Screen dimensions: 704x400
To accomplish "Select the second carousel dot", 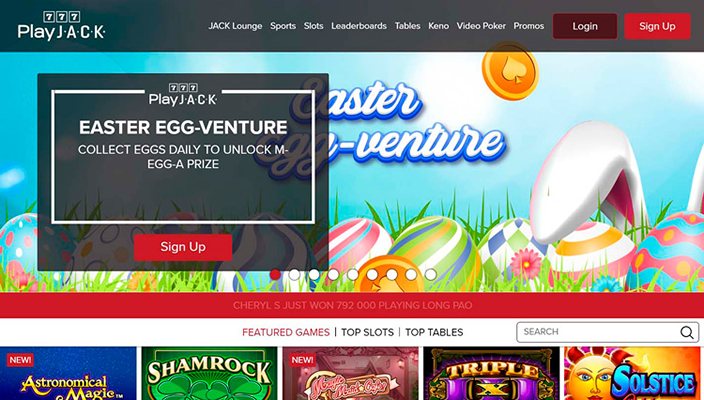I will click(295, 274).
